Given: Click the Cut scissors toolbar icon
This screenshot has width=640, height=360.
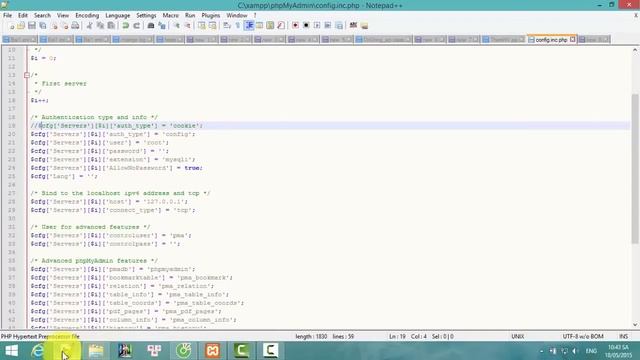Looking at the screenshot, I should tap(89, 26).
